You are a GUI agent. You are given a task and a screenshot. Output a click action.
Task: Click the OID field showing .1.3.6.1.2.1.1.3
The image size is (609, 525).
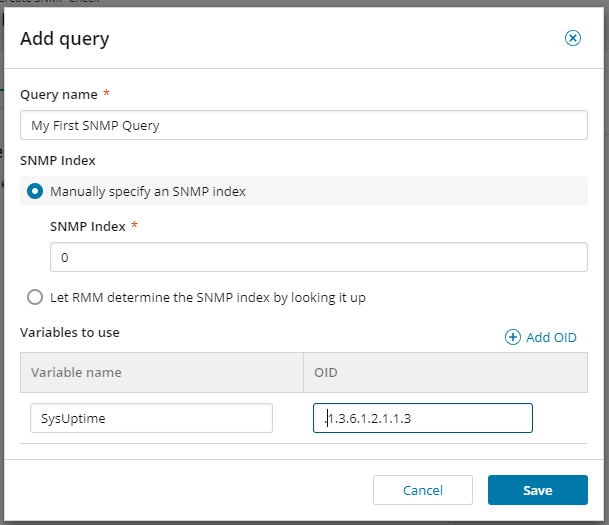tap(423, 418)
